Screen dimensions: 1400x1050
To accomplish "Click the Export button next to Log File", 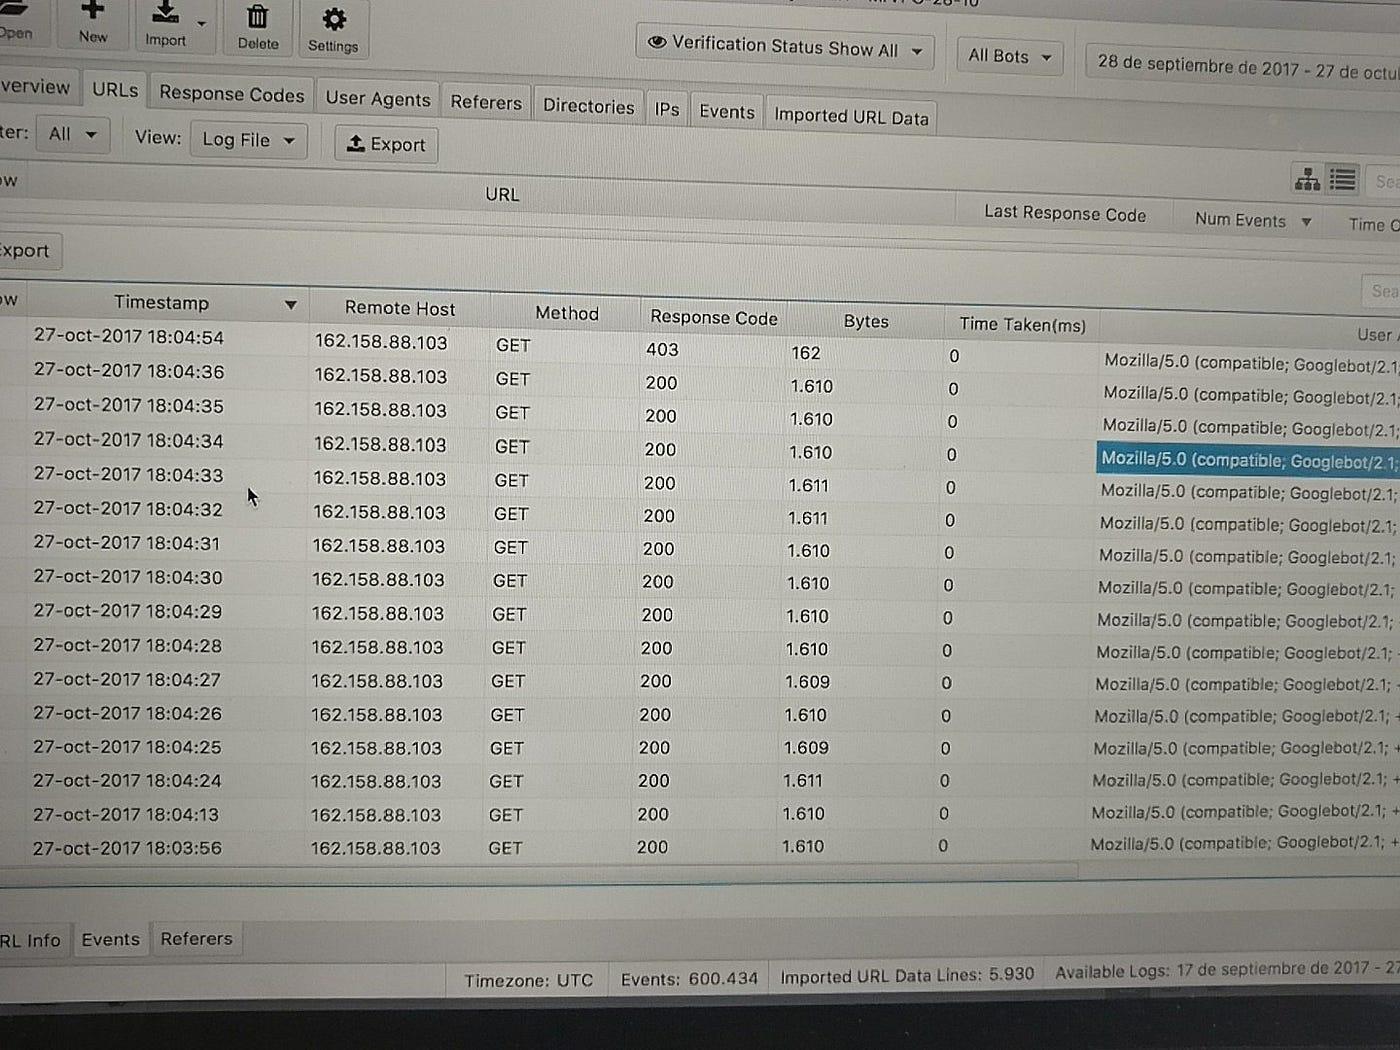I will [x=386, y=145].
